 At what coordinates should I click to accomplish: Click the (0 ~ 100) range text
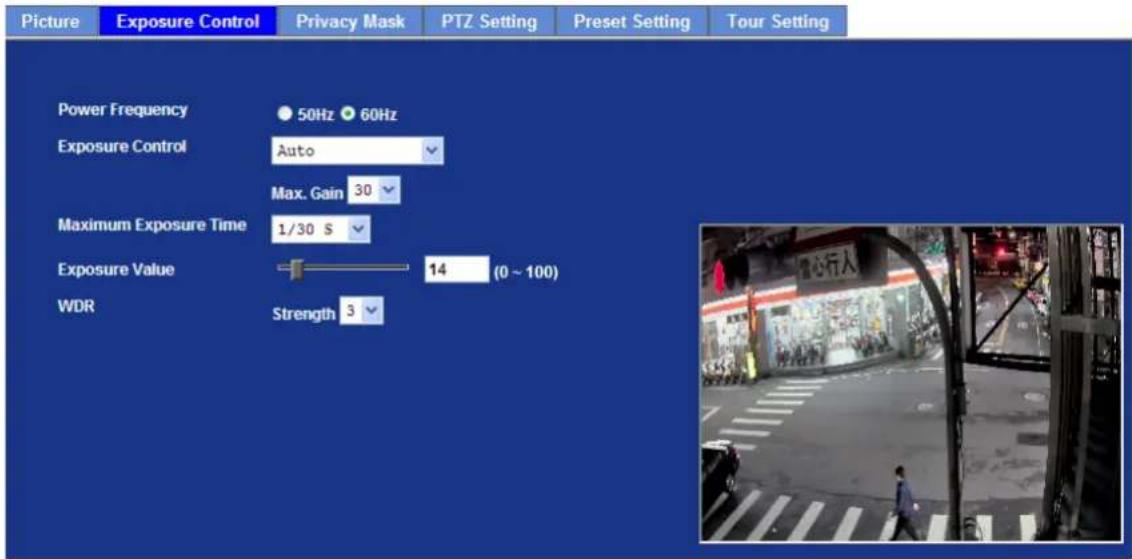[526, 273]
